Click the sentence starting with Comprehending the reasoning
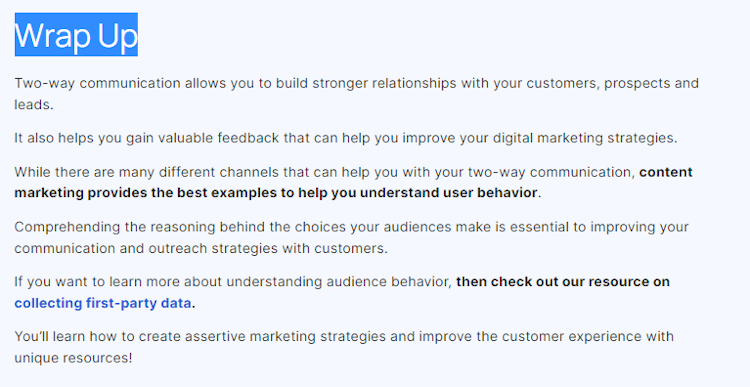This screenshot has width=750, height=387. (x=352, y=237)
